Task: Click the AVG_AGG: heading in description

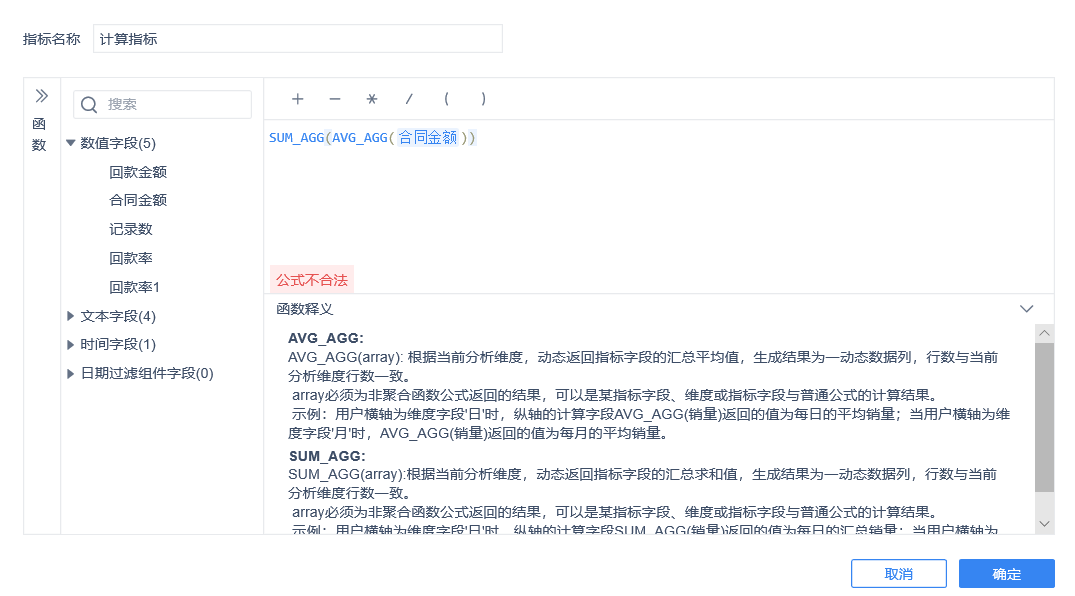Action: [x=326, y=338]
